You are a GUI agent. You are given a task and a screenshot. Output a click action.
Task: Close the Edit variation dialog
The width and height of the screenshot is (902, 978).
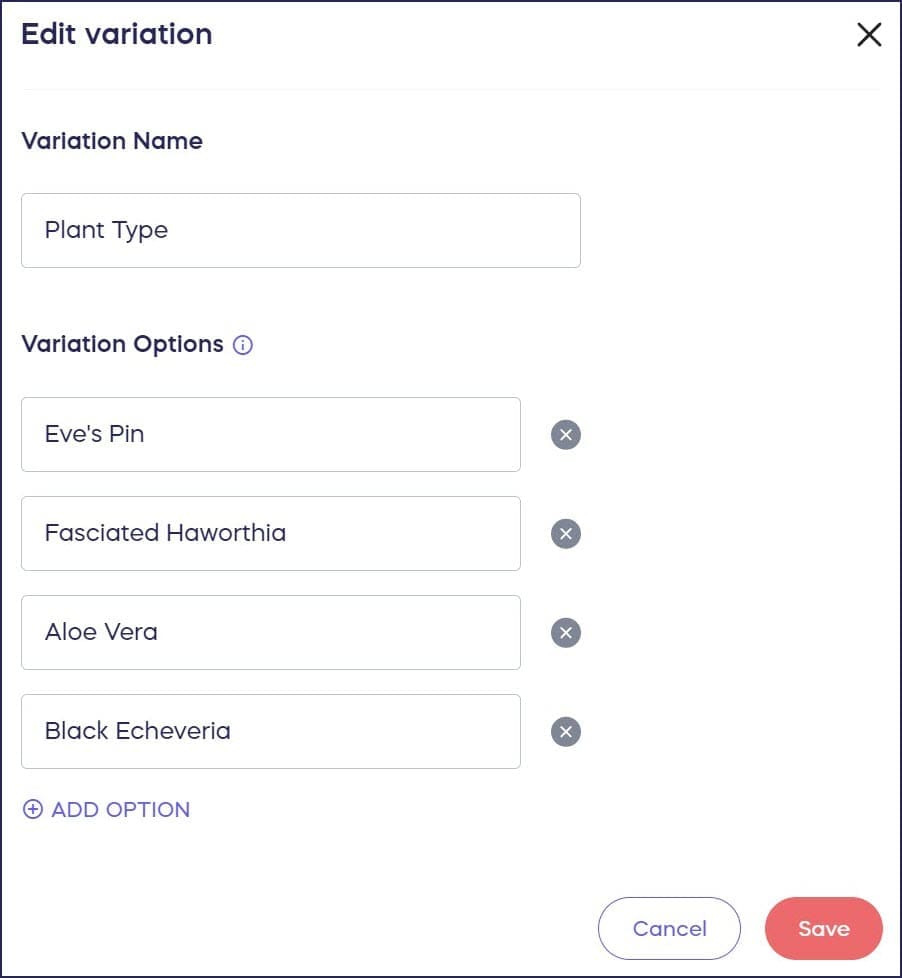point(869,35)
